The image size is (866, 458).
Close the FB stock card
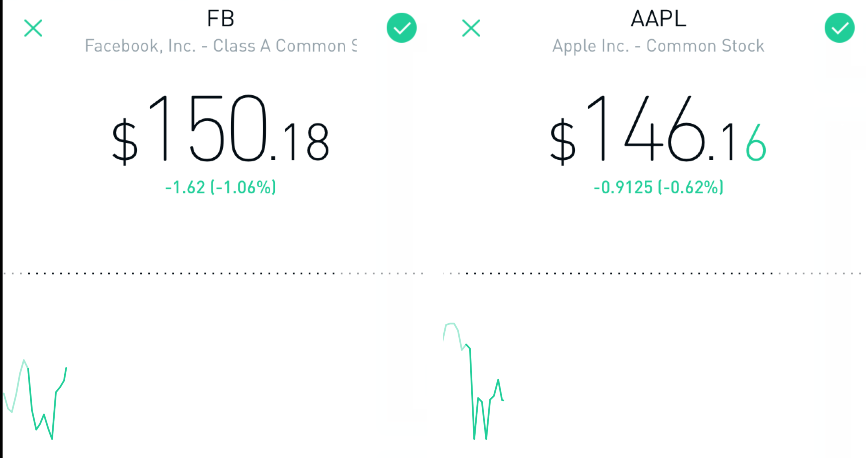[33, 28]
